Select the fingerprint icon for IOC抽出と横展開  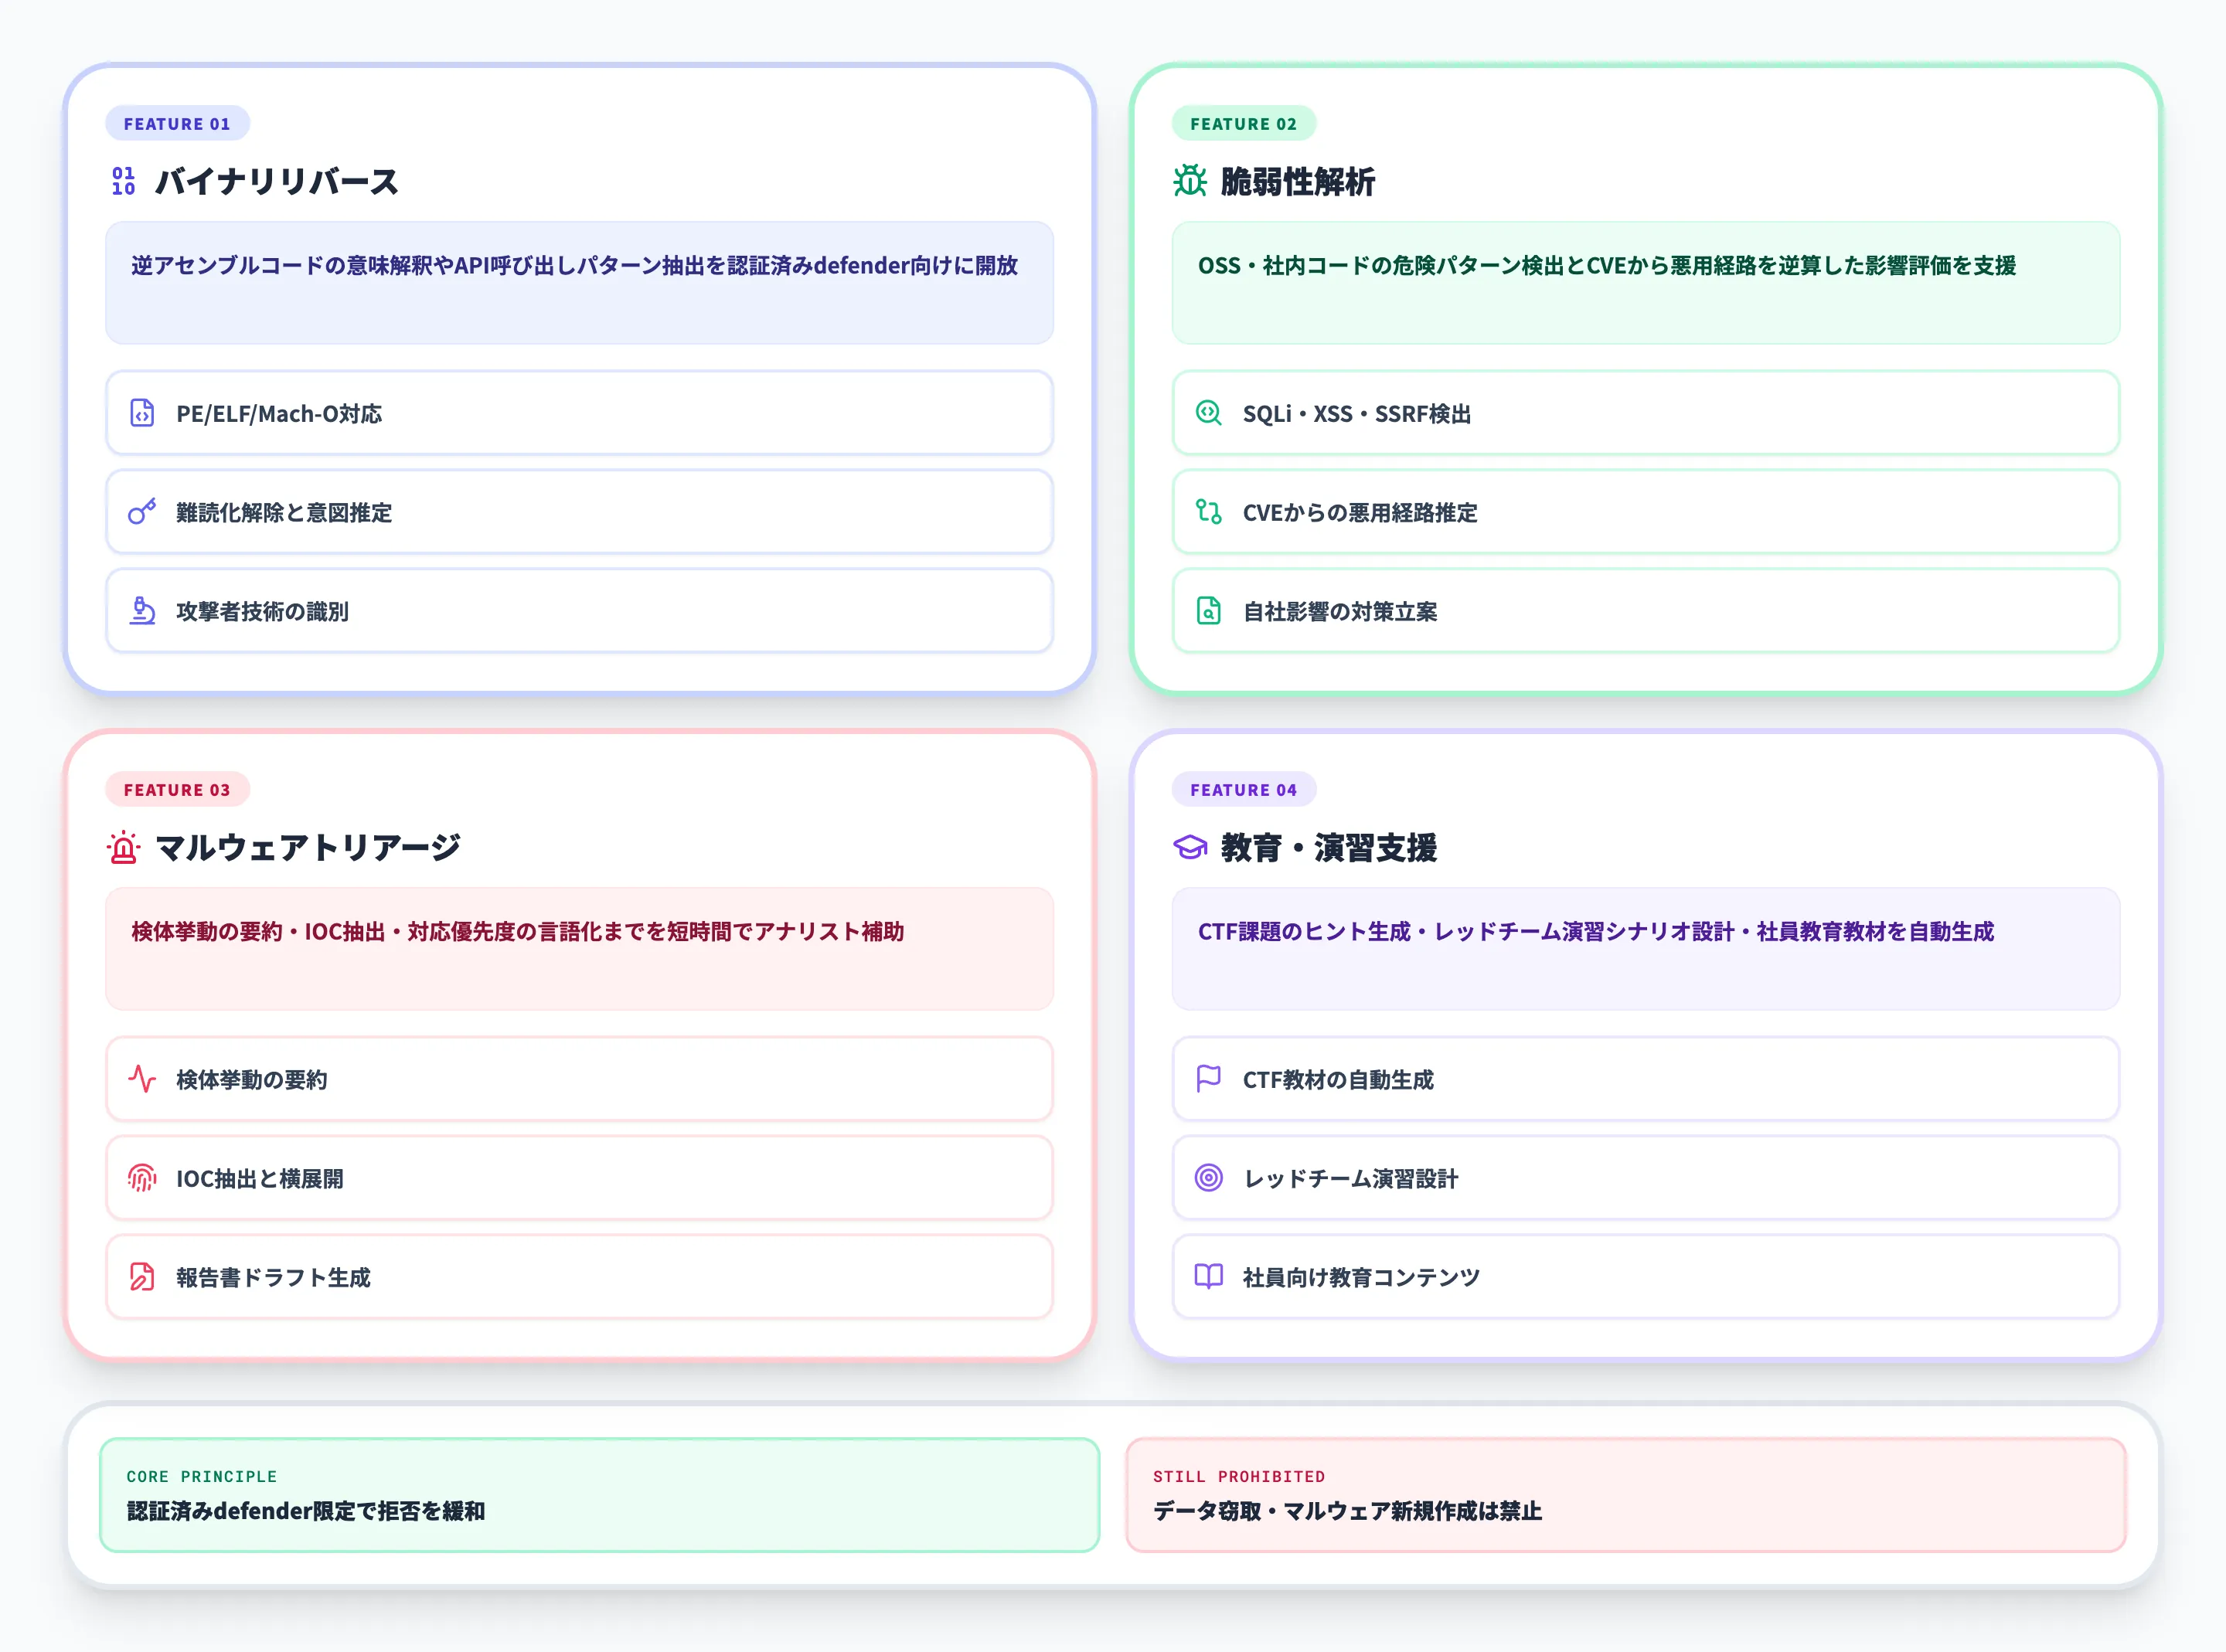point(143,1178)
